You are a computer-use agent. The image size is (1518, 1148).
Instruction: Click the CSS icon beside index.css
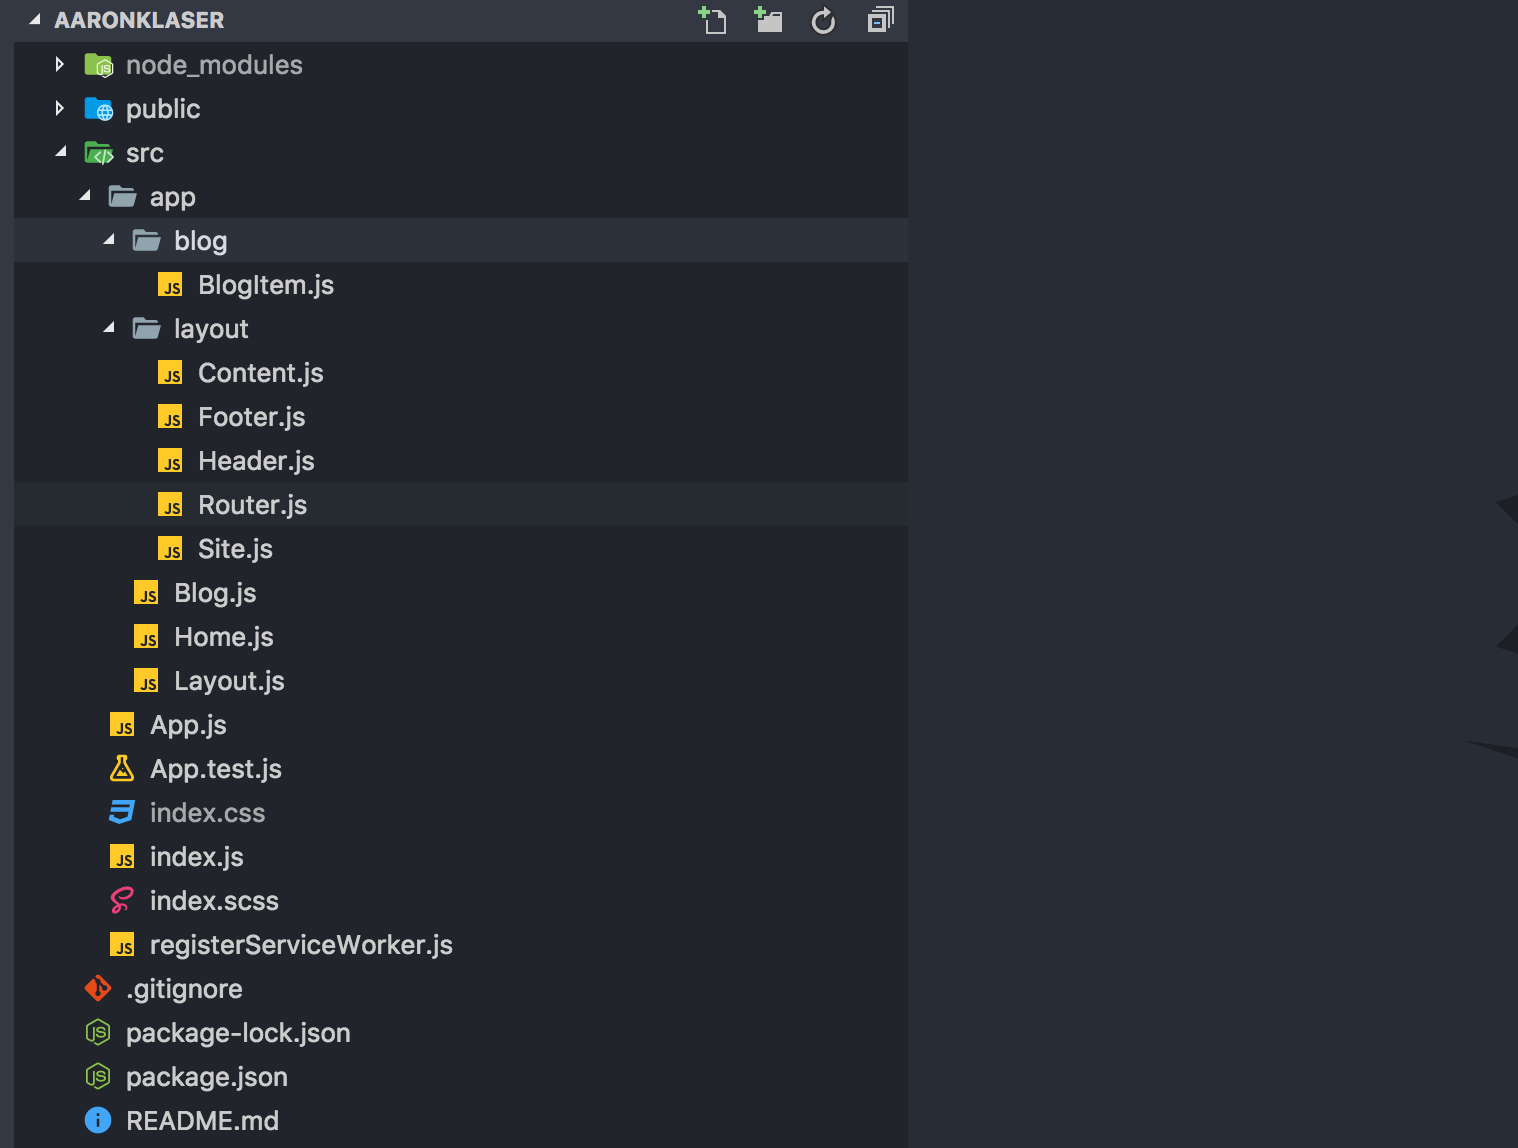coord(122,813)
